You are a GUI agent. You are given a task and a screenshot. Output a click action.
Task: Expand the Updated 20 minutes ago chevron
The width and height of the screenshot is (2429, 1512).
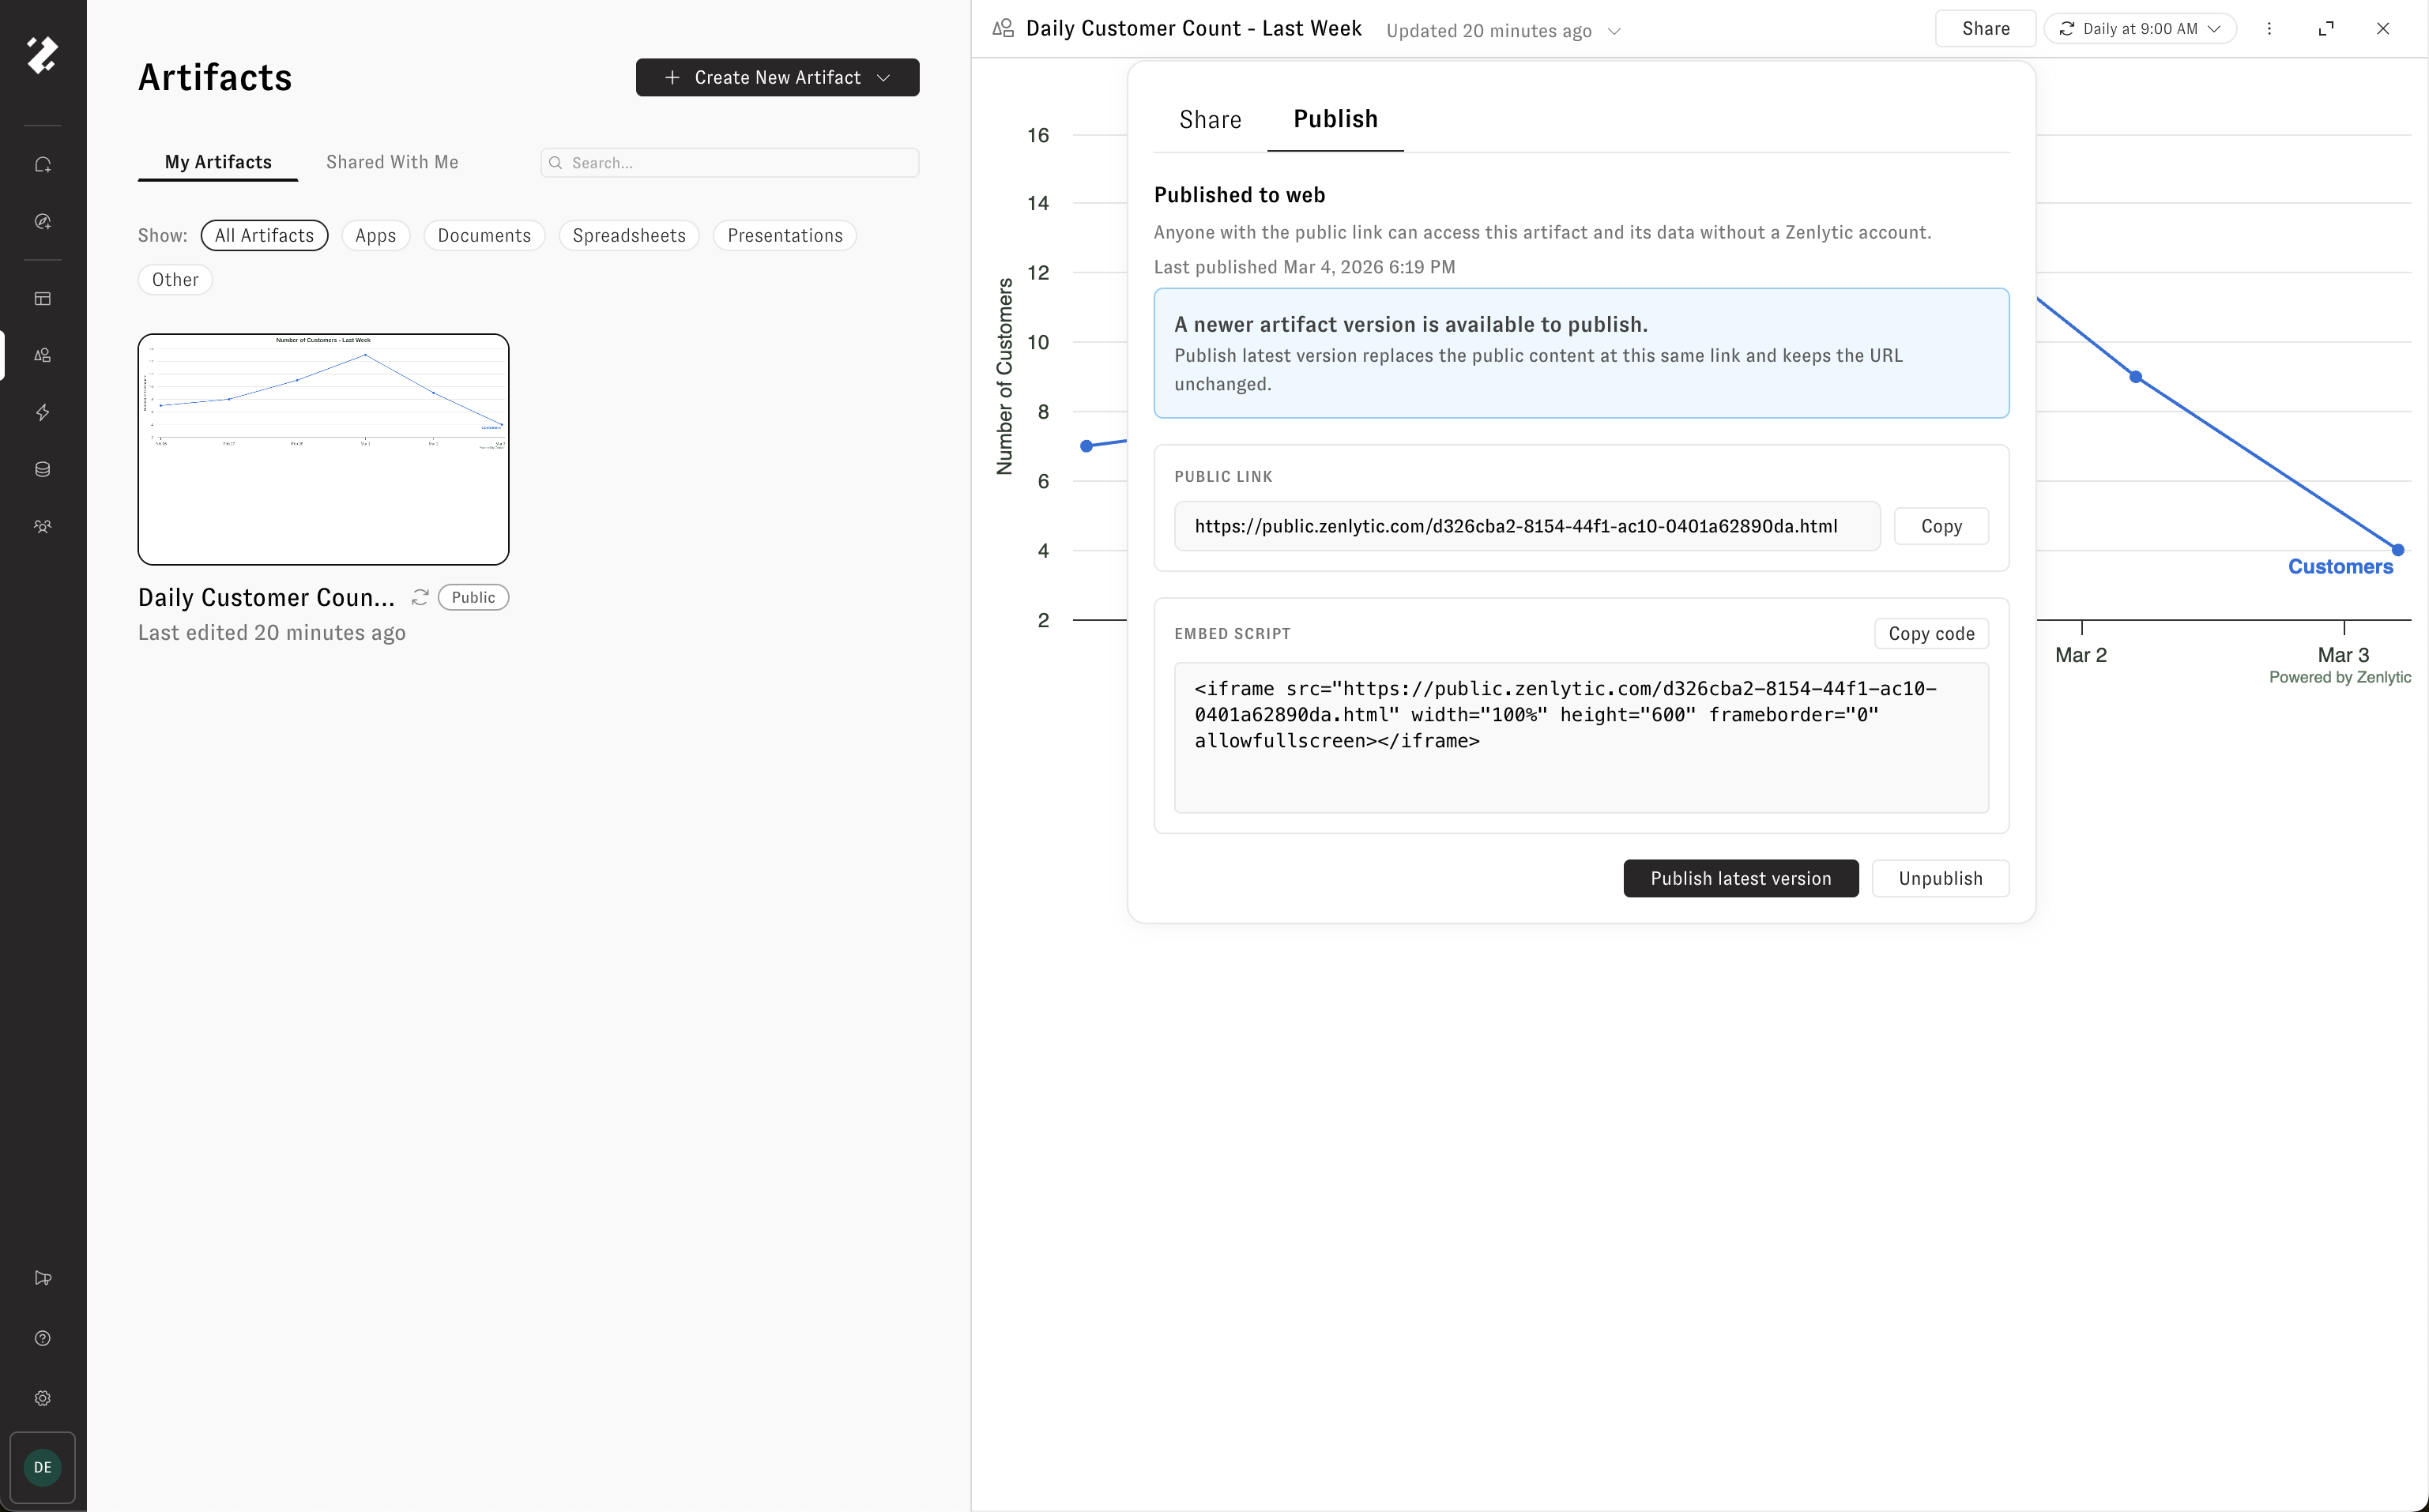click(x=1614, y=31)
